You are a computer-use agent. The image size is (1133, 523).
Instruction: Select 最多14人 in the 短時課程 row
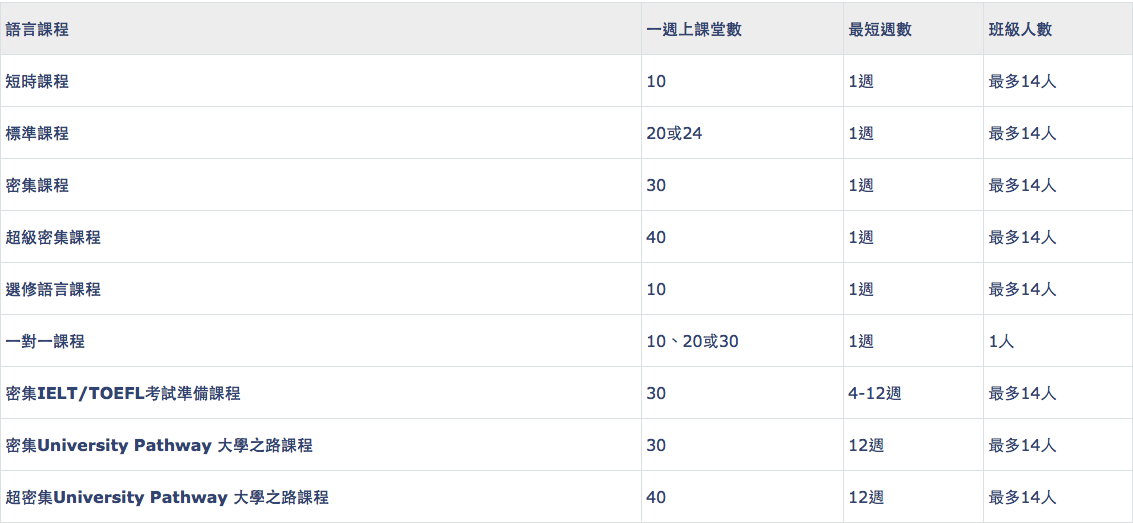tap(1022, 82)
